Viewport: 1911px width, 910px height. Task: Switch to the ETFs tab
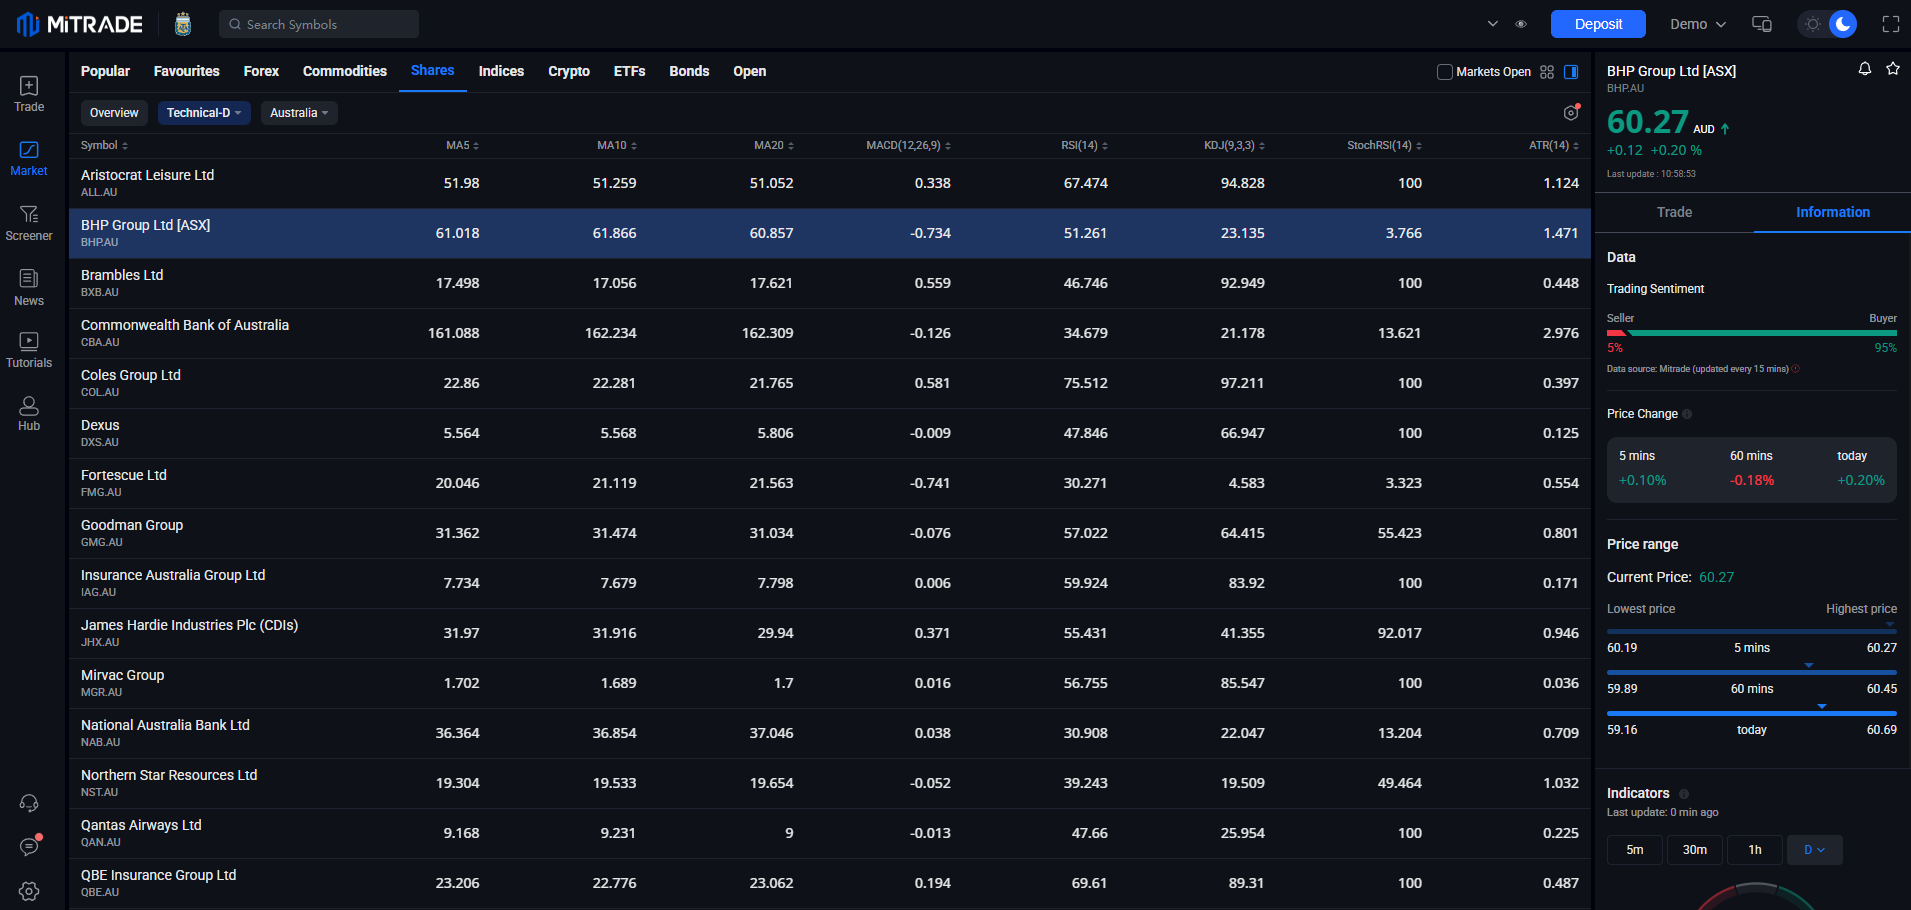[630, 71]
